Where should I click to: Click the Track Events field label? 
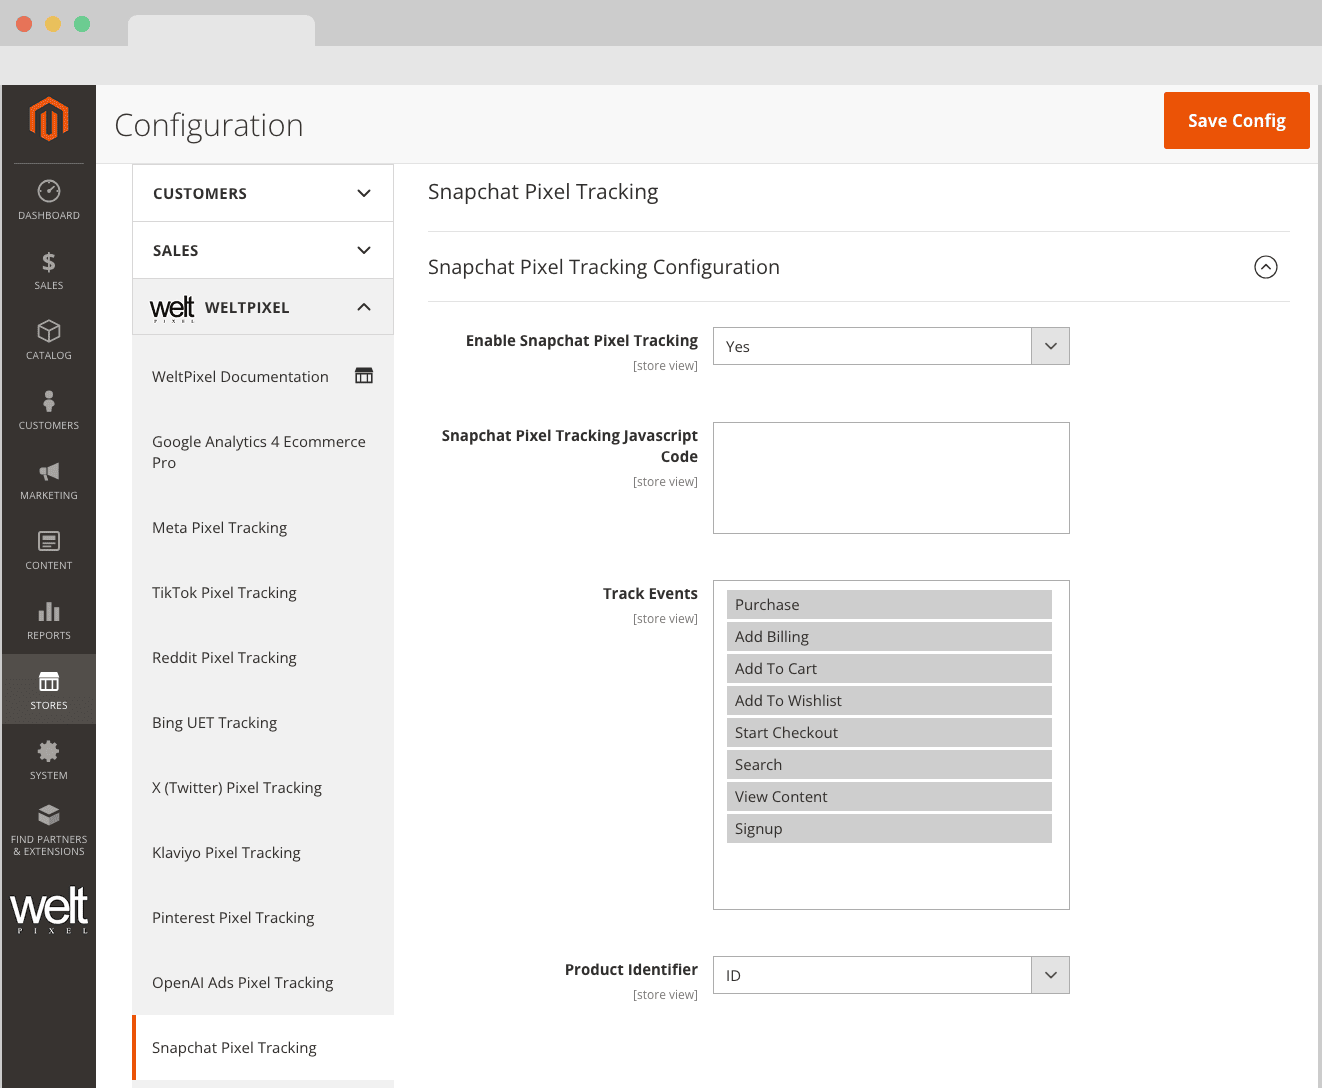tap(650, 594)
